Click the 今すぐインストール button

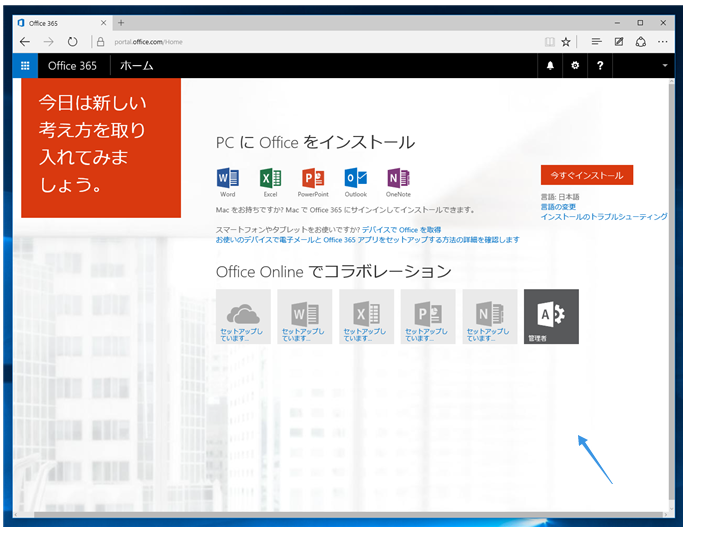pyautogui.click(x=587, y=175)
